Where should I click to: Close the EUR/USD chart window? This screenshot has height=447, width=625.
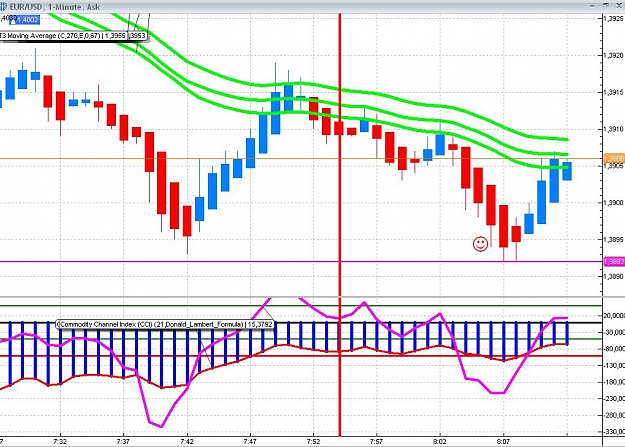(x=619, y=6)
